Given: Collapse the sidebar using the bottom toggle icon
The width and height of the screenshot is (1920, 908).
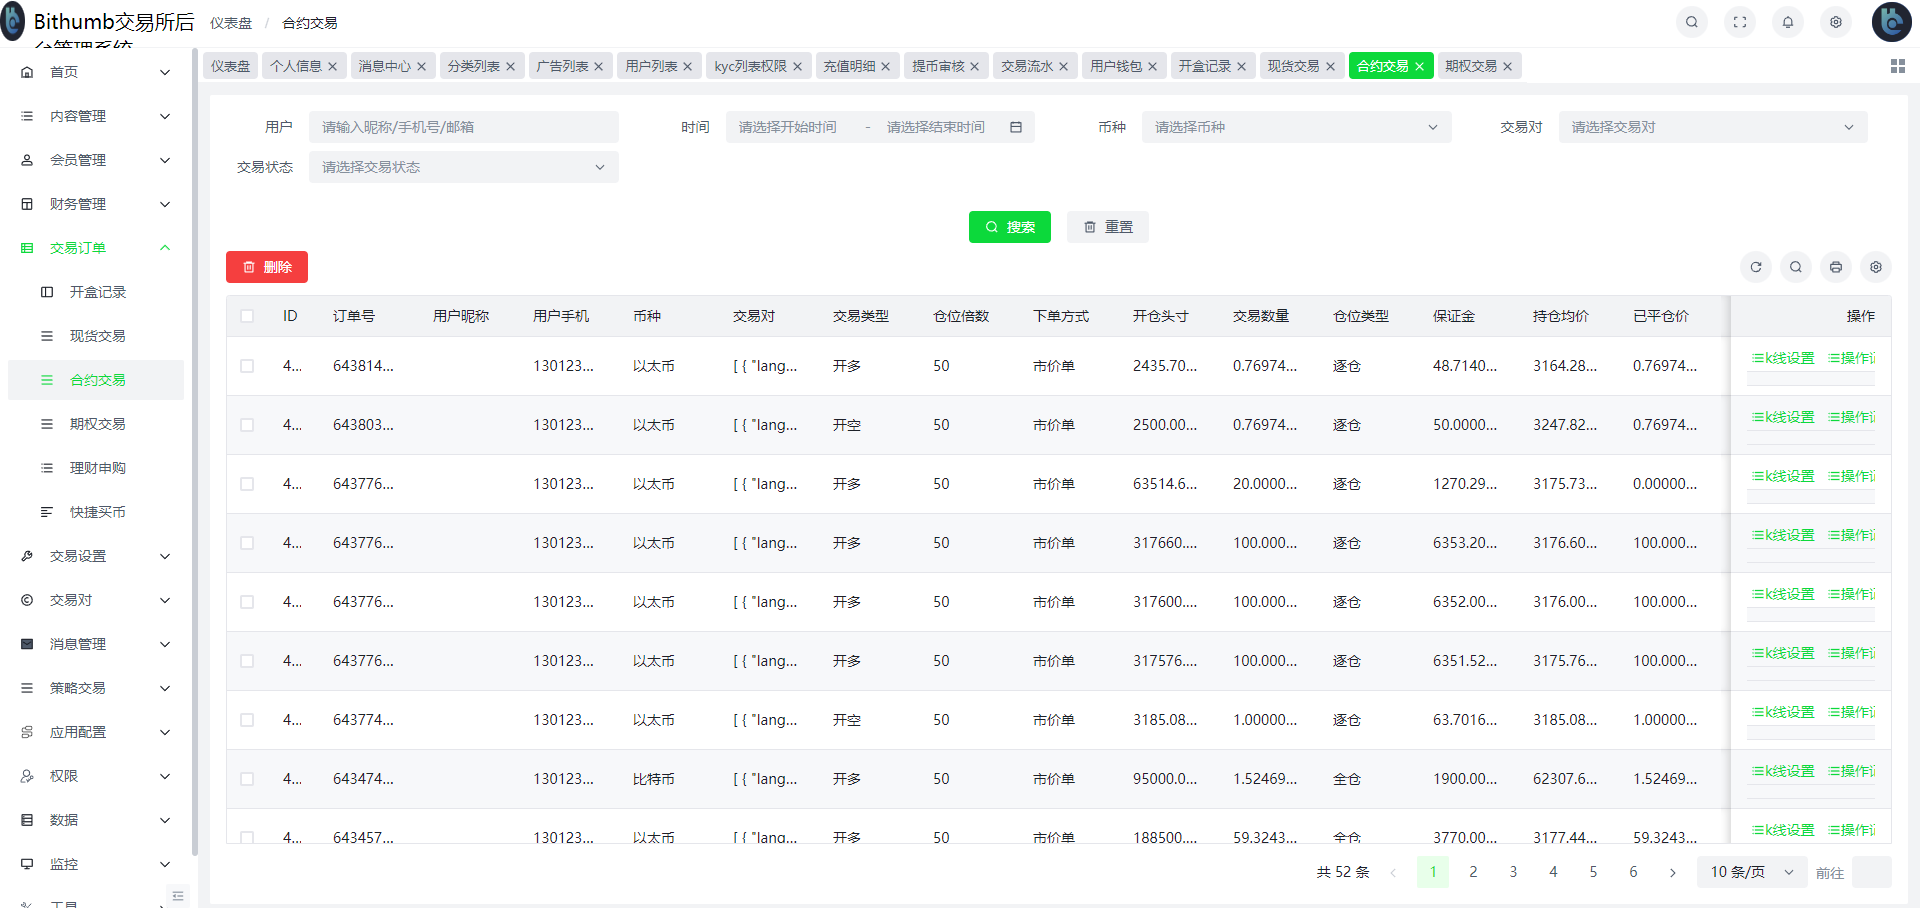Looking at the screenshot, I should pyautogui.click(x=178, y=896).
